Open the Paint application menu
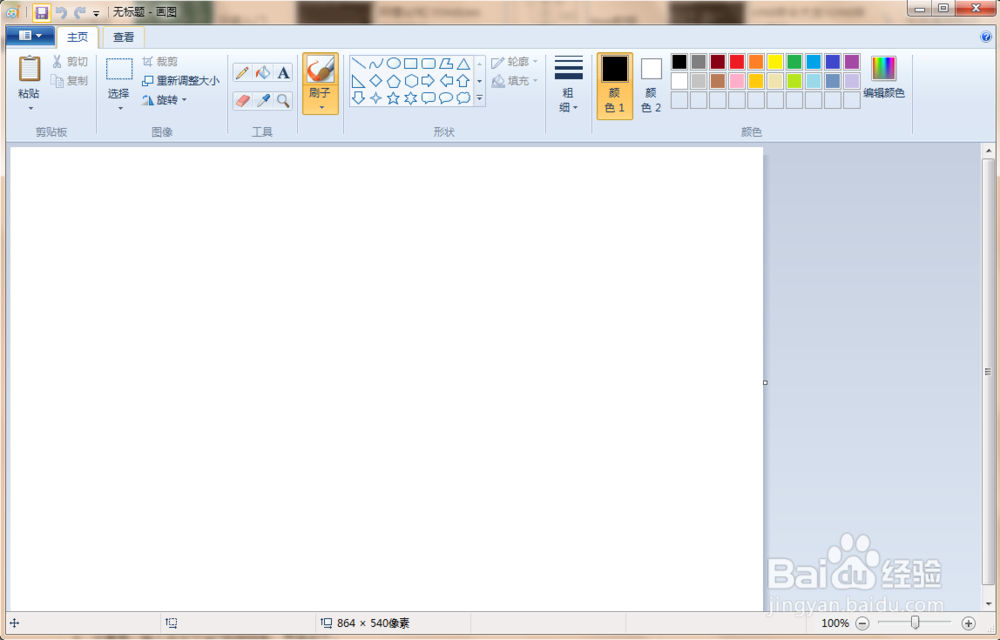1000x640 pixels. click(29, 34)
